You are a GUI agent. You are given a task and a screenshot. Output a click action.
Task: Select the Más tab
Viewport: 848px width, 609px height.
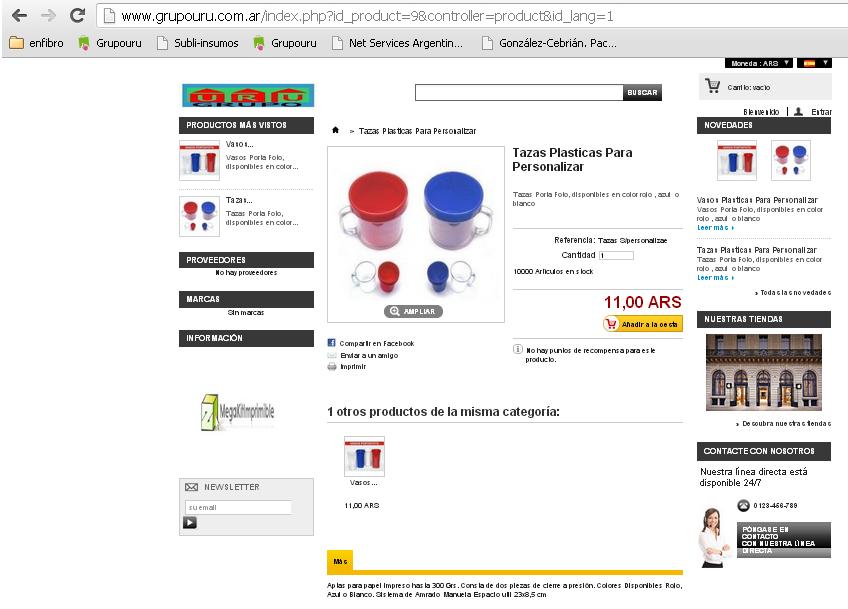click(x=340, y=561)
